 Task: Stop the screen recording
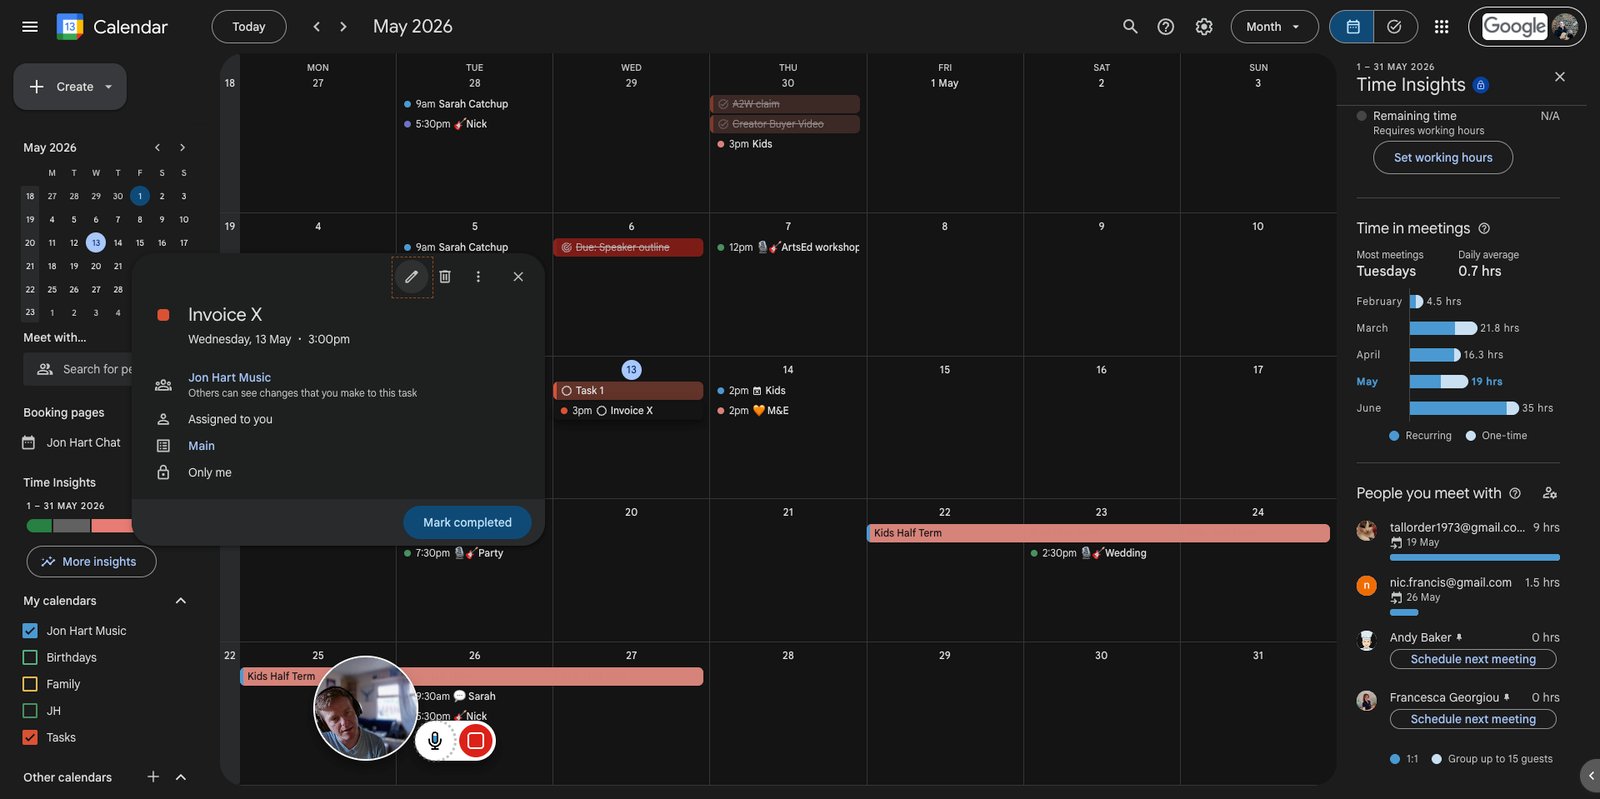[x=476, y=741]
